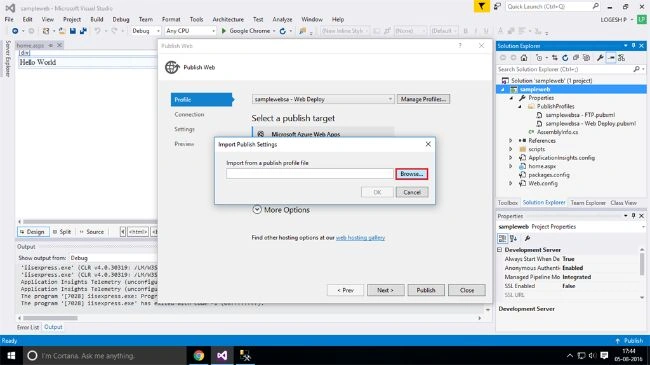The width and height of the screenshot is (650, 365).
Task: Go back with the Prev button
Action: pyautogui.click(x=345, y=290)
